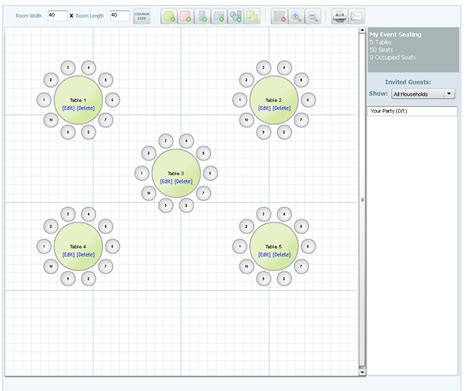Add a round table from toolbar
Screen dimensions: 474x391
pos(169,16)
